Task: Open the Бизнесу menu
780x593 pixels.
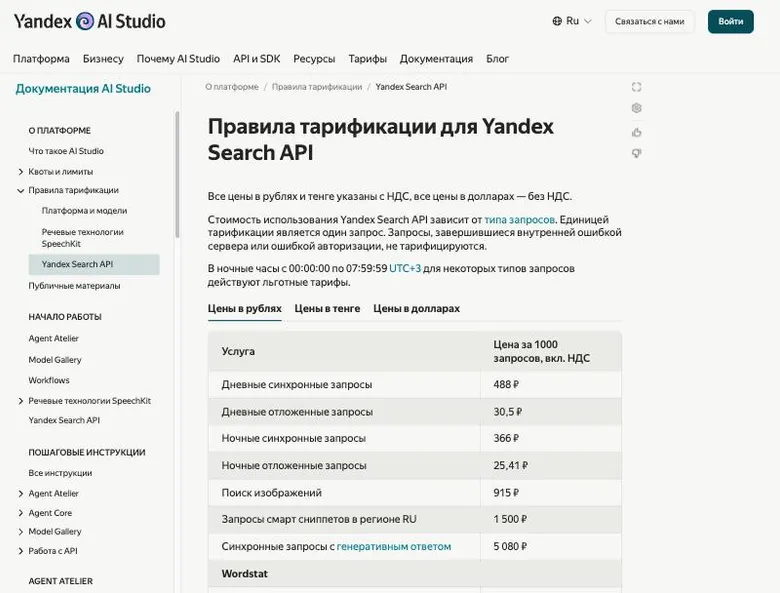Action: [103, 59]
